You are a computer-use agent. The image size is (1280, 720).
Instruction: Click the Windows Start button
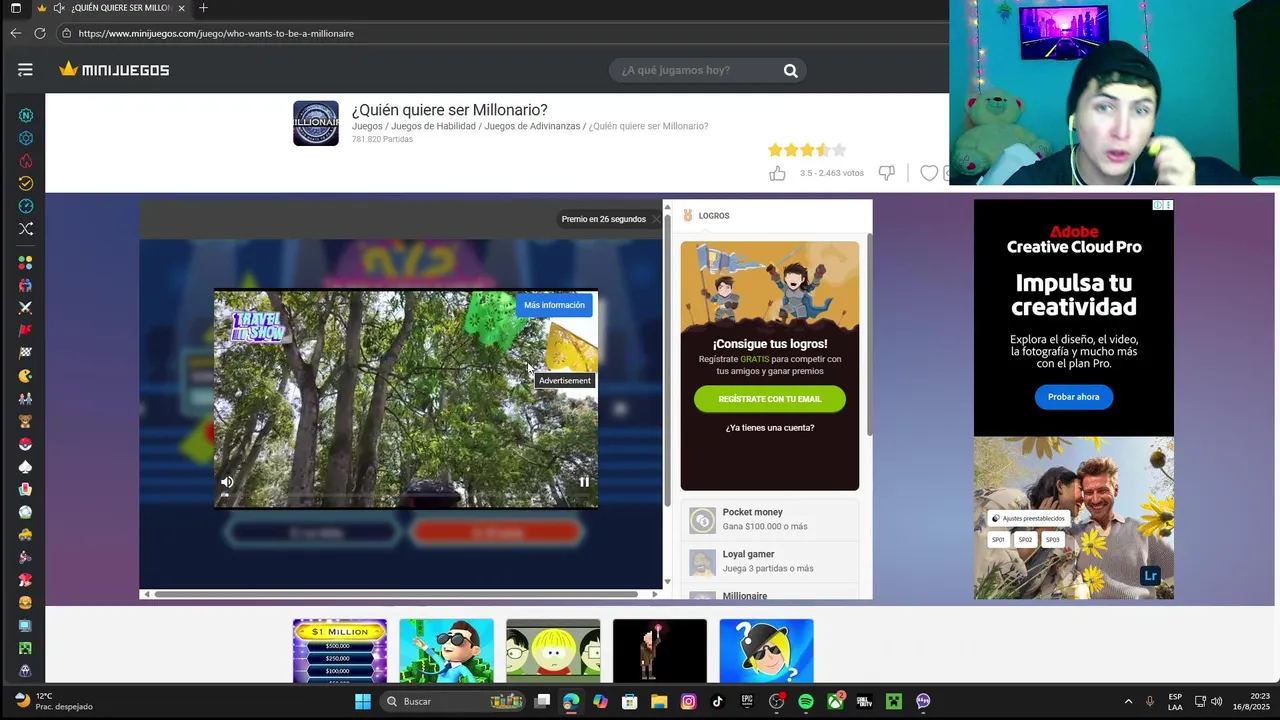coord(363,701)
